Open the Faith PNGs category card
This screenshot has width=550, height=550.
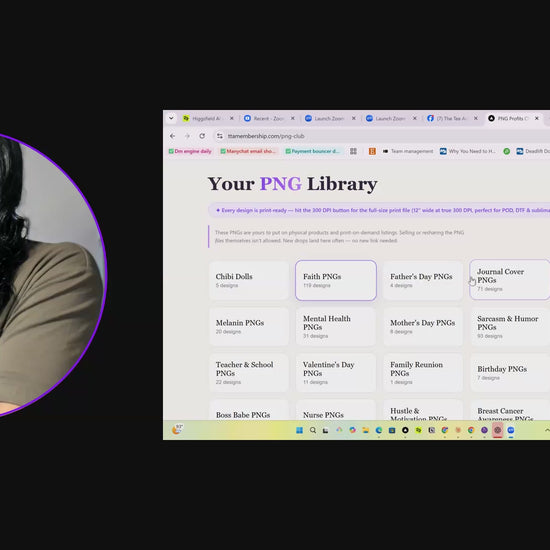[336, 280]
